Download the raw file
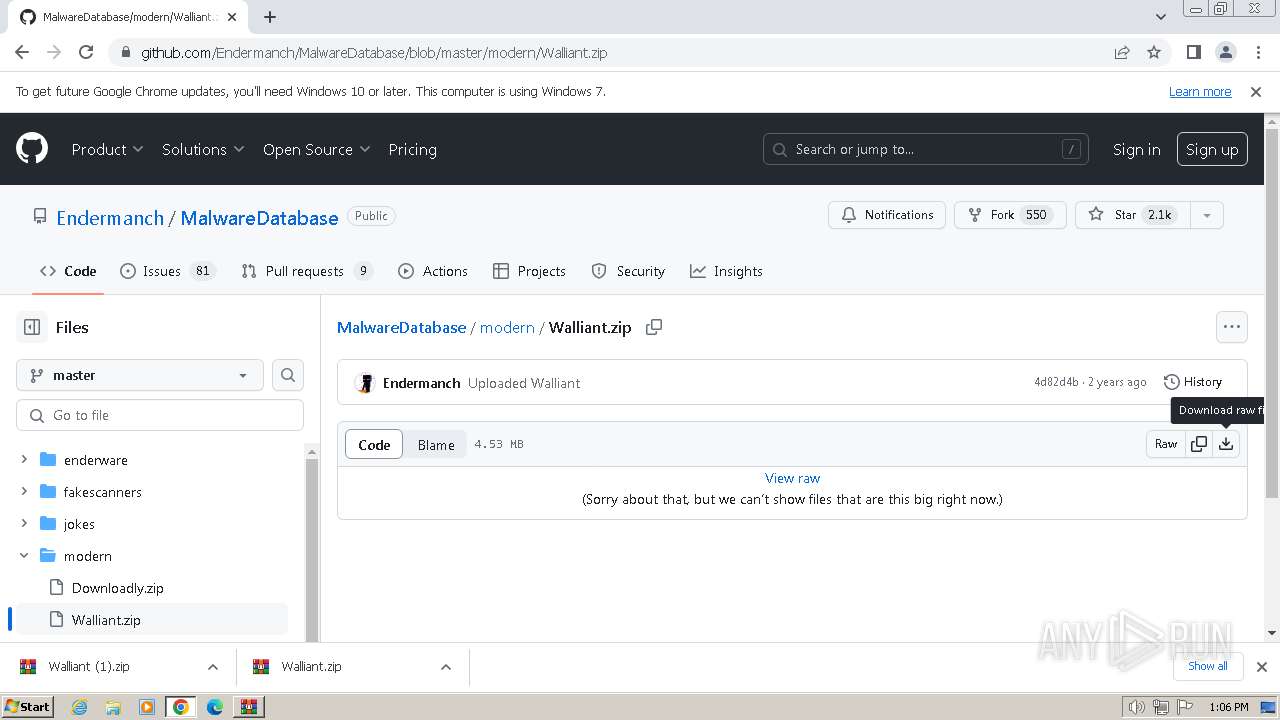Screen dimensions: 1280x720 [1226, 444]
